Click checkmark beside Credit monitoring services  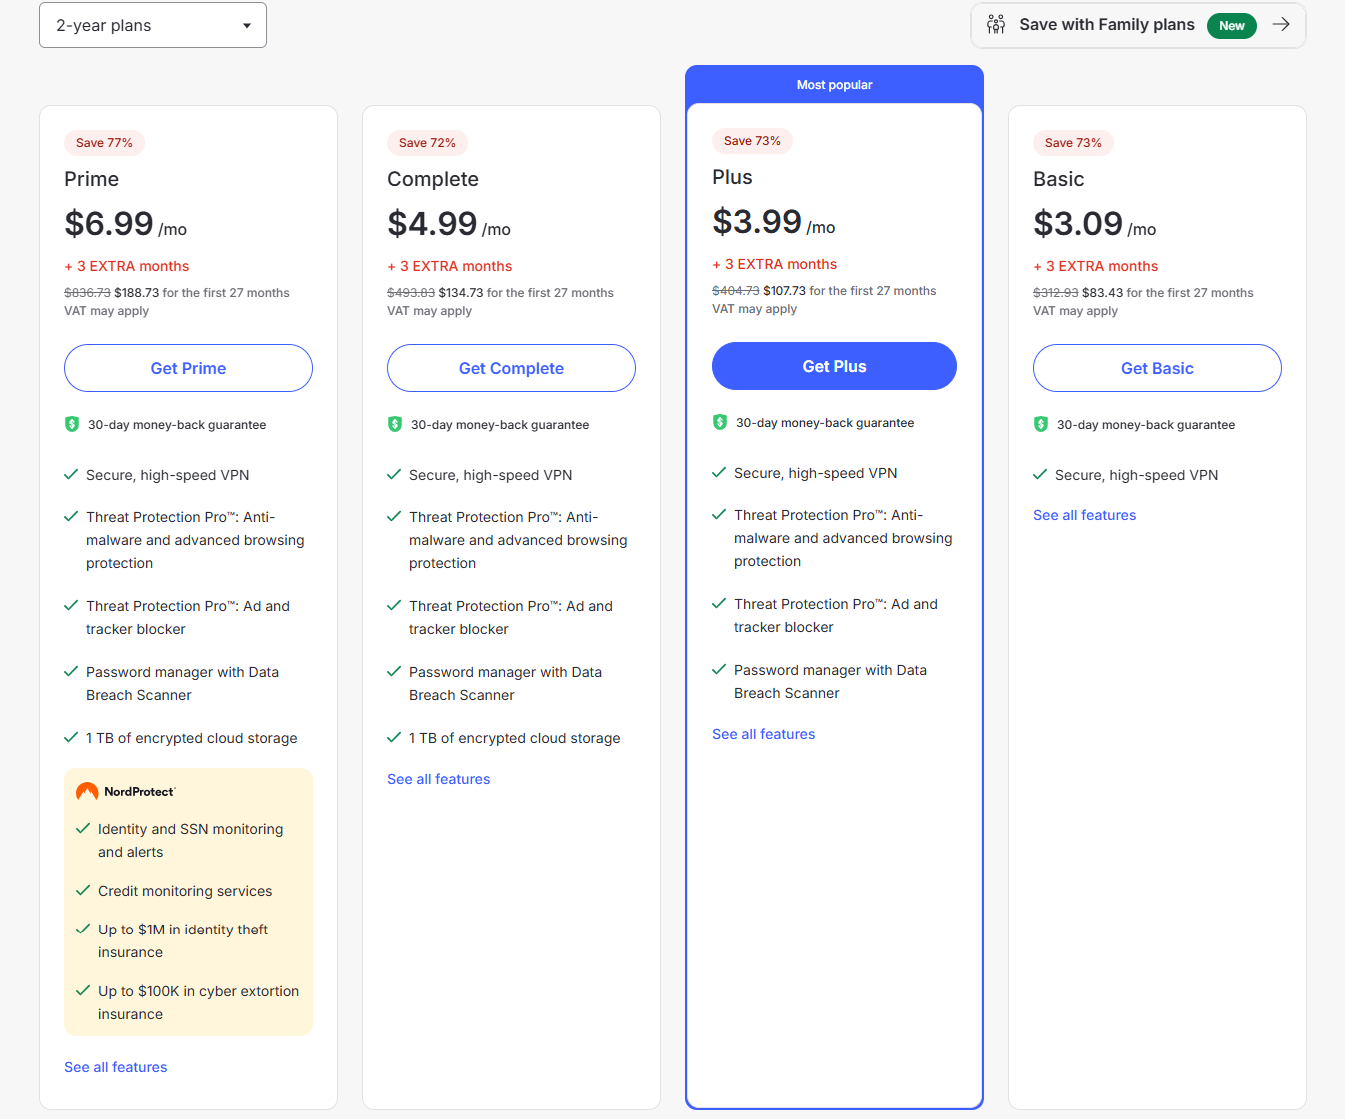click(83, 890)
